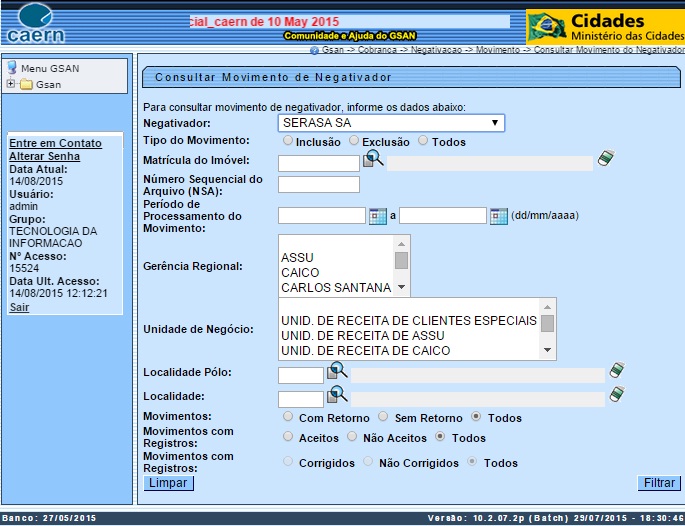The height and width of the screenshot is (526, 685).
Task: Open the Negativador dropdown showing SERASA SA
Action: (391, 123)
